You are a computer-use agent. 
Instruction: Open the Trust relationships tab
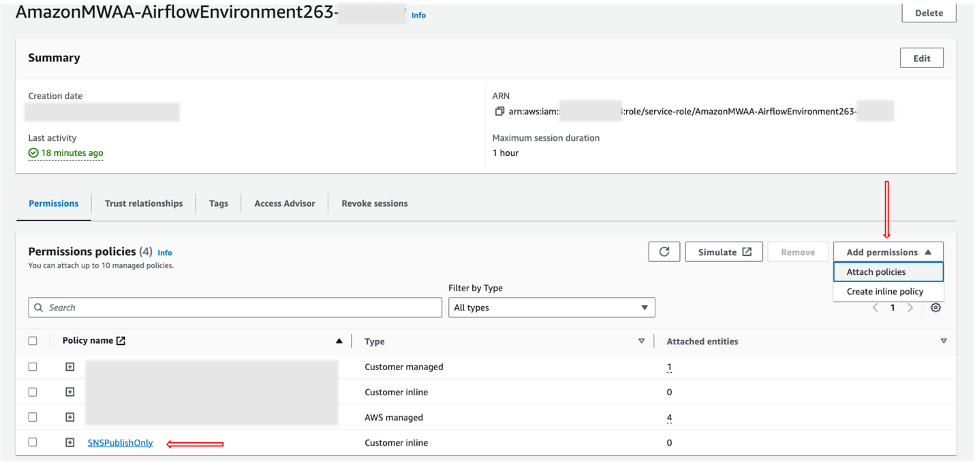point(144,203)
